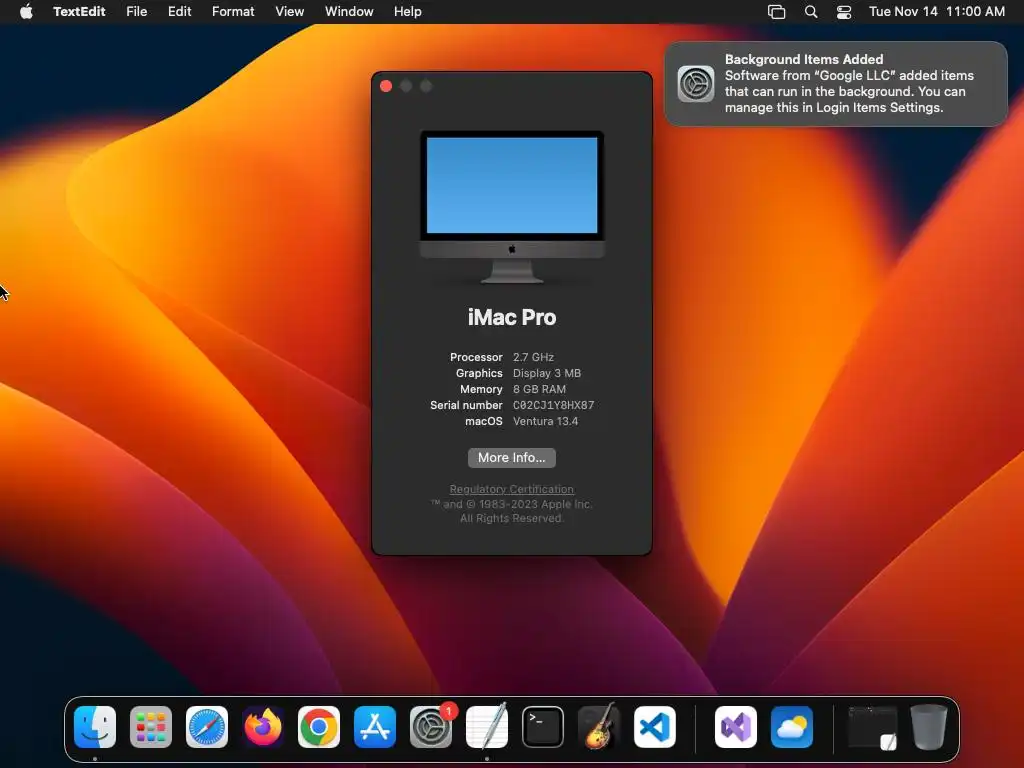Open the TextEdit application menu
This screenshot has width=1024, height=768.
point(79,11)
